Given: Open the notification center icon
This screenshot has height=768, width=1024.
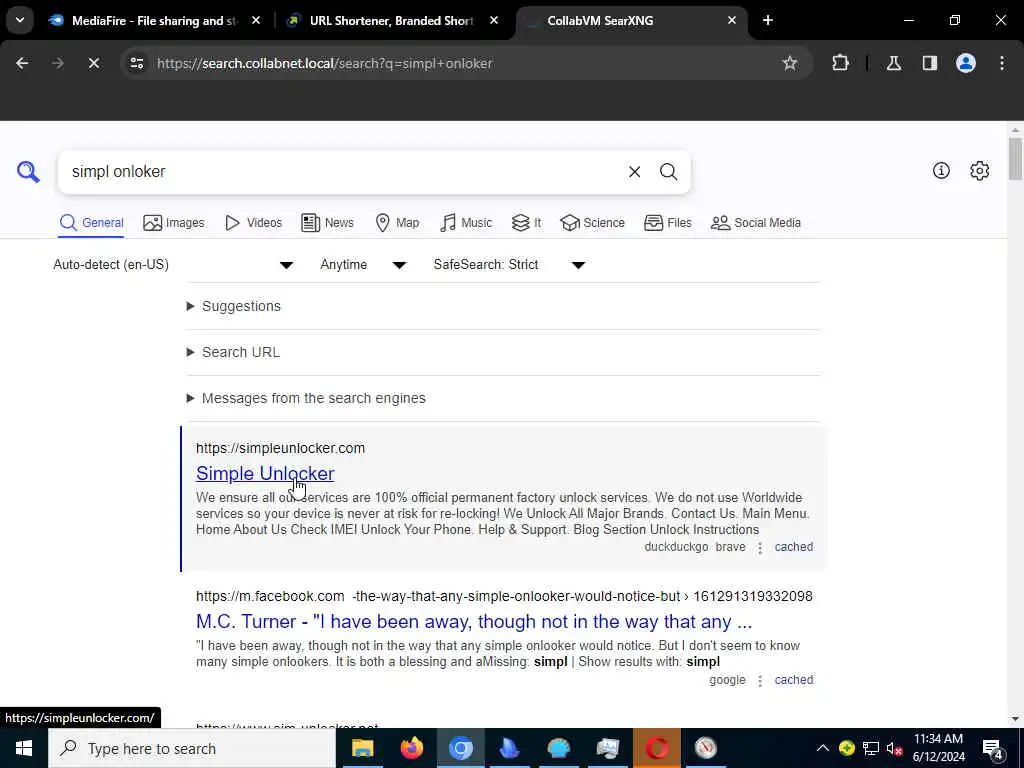Looking at the screenshot, I should tap(993, 748).
